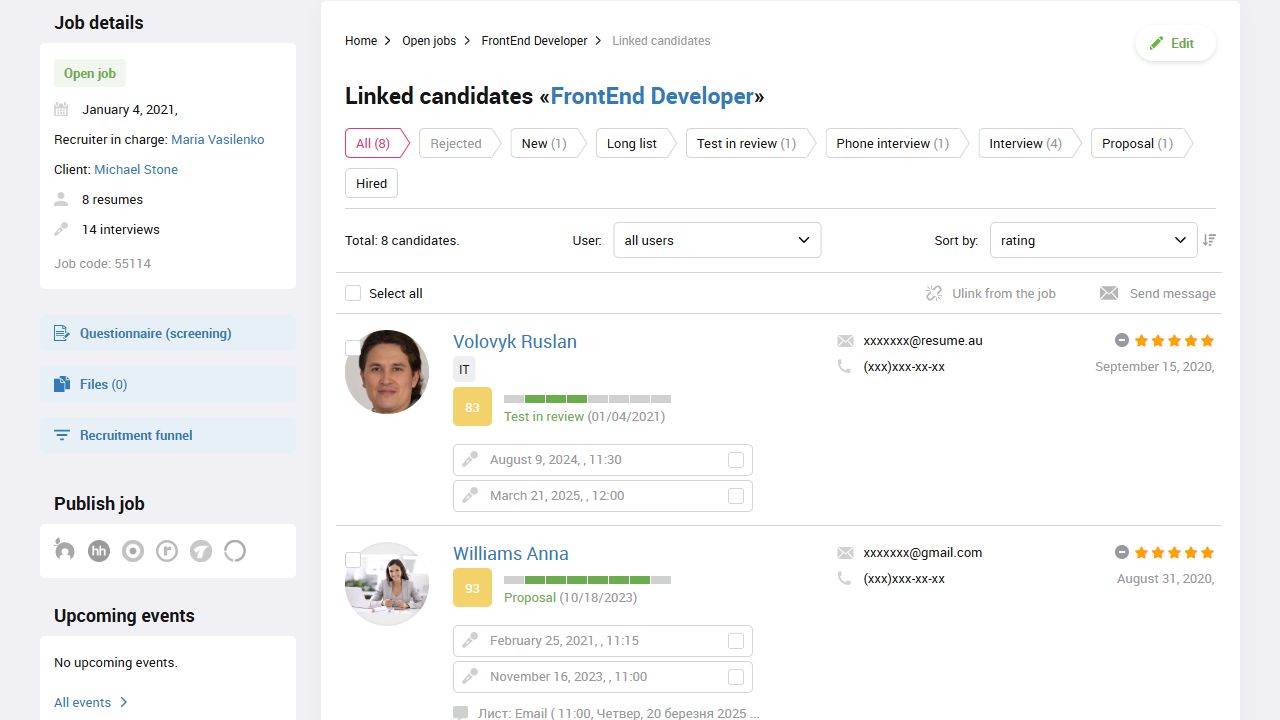Viewport: 1280px width, 720px height.
Task: Select the New (1) candidates tab
Action: coord(543,143)
